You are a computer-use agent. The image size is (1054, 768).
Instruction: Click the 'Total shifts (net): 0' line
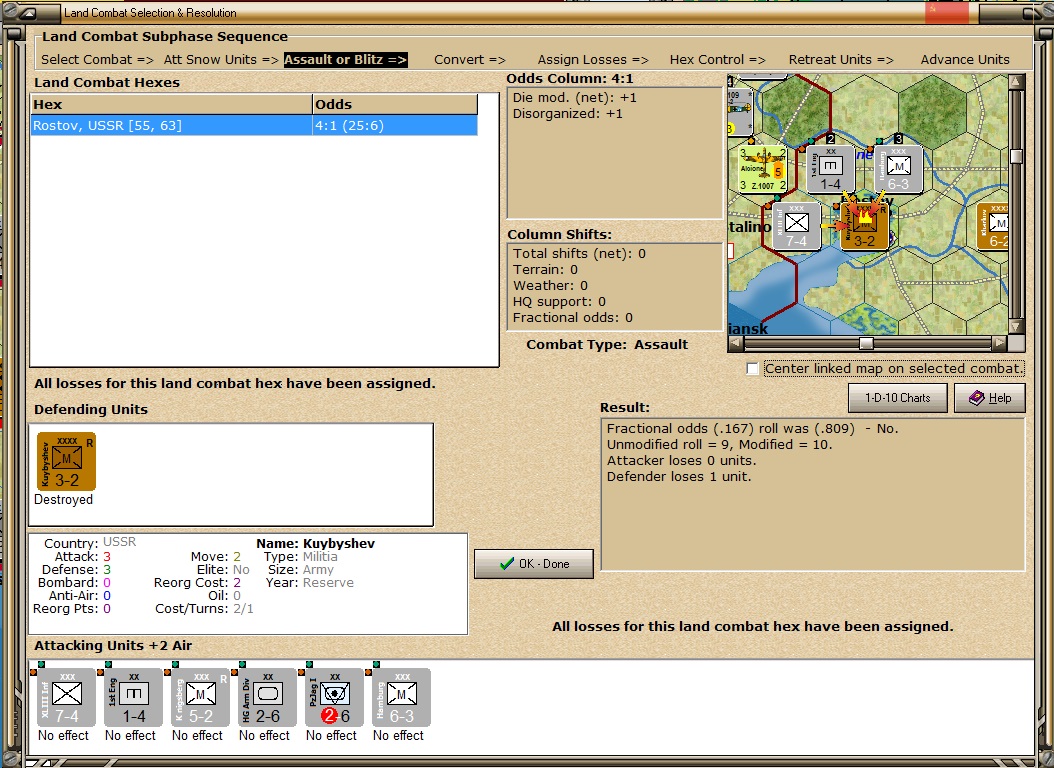[579, 253]
